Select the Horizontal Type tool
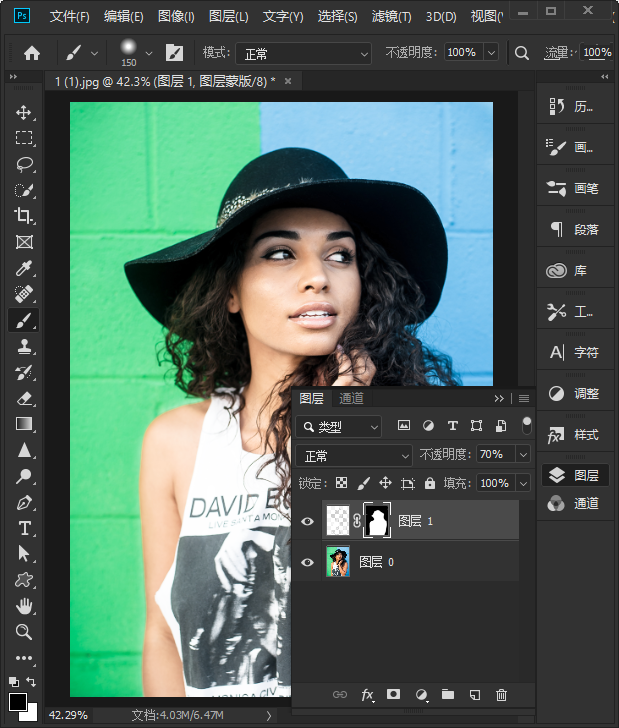The height and width of the screenshot is (728, 619). click(24, 528)
